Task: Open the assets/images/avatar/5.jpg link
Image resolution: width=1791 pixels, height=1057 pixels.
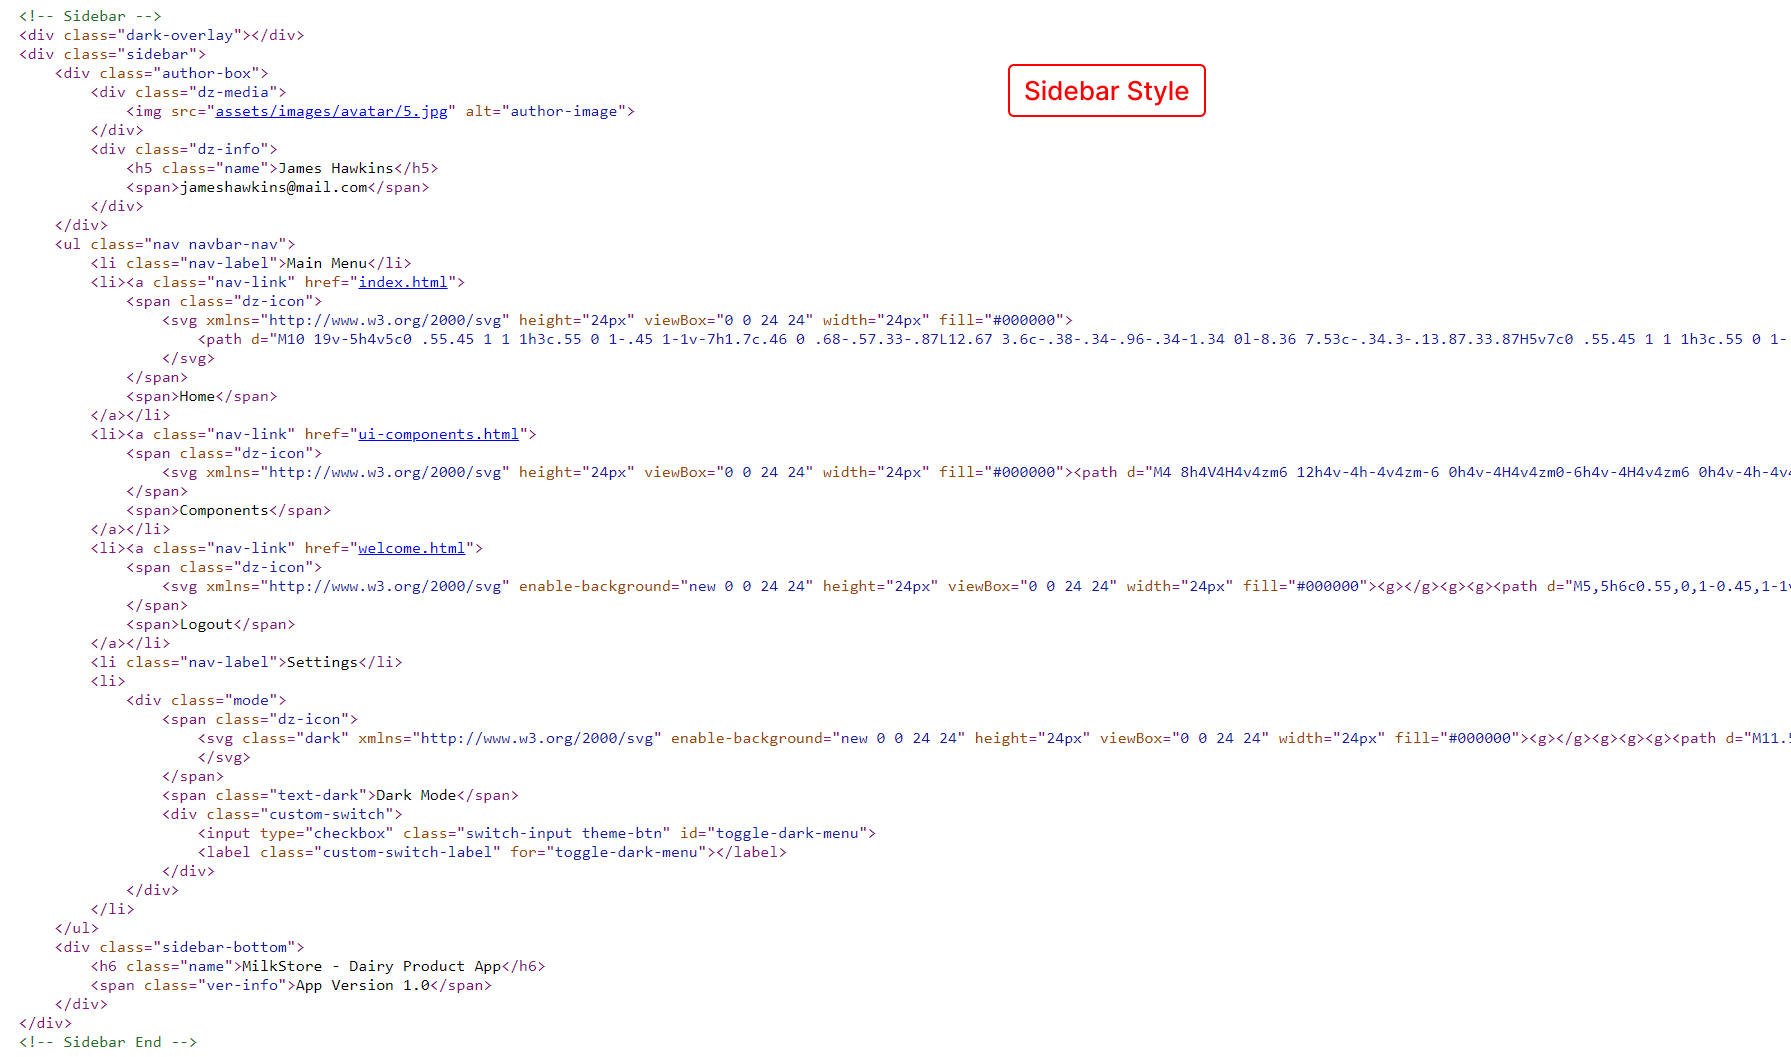Action: click(x=331, y=111)
